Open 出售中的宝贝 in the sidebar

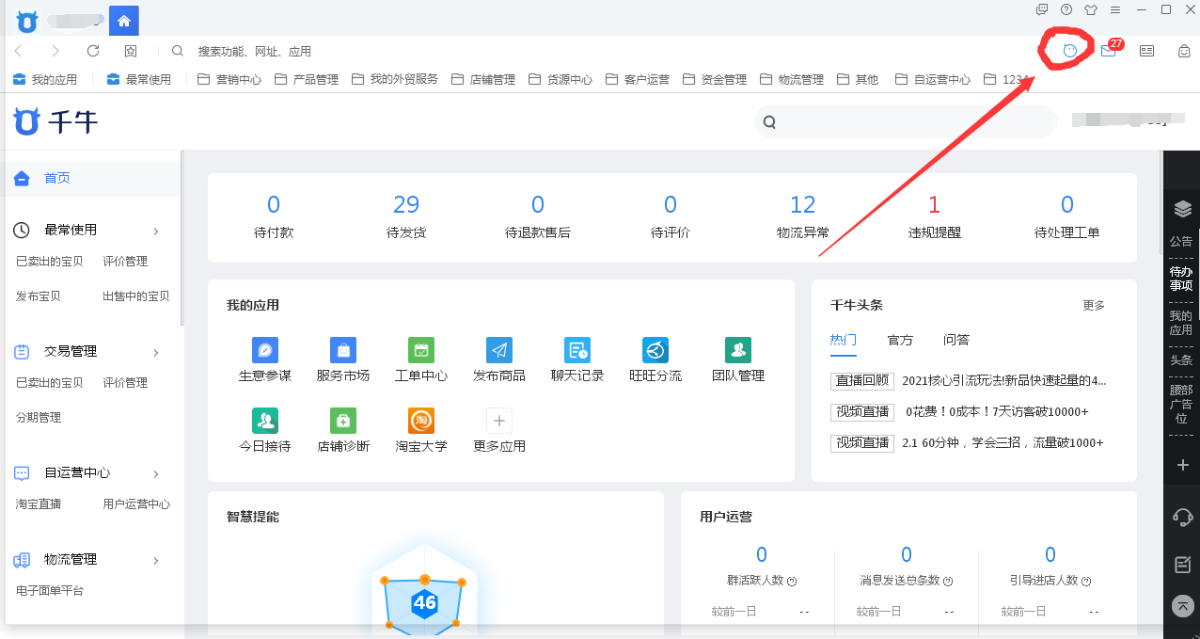136,296
